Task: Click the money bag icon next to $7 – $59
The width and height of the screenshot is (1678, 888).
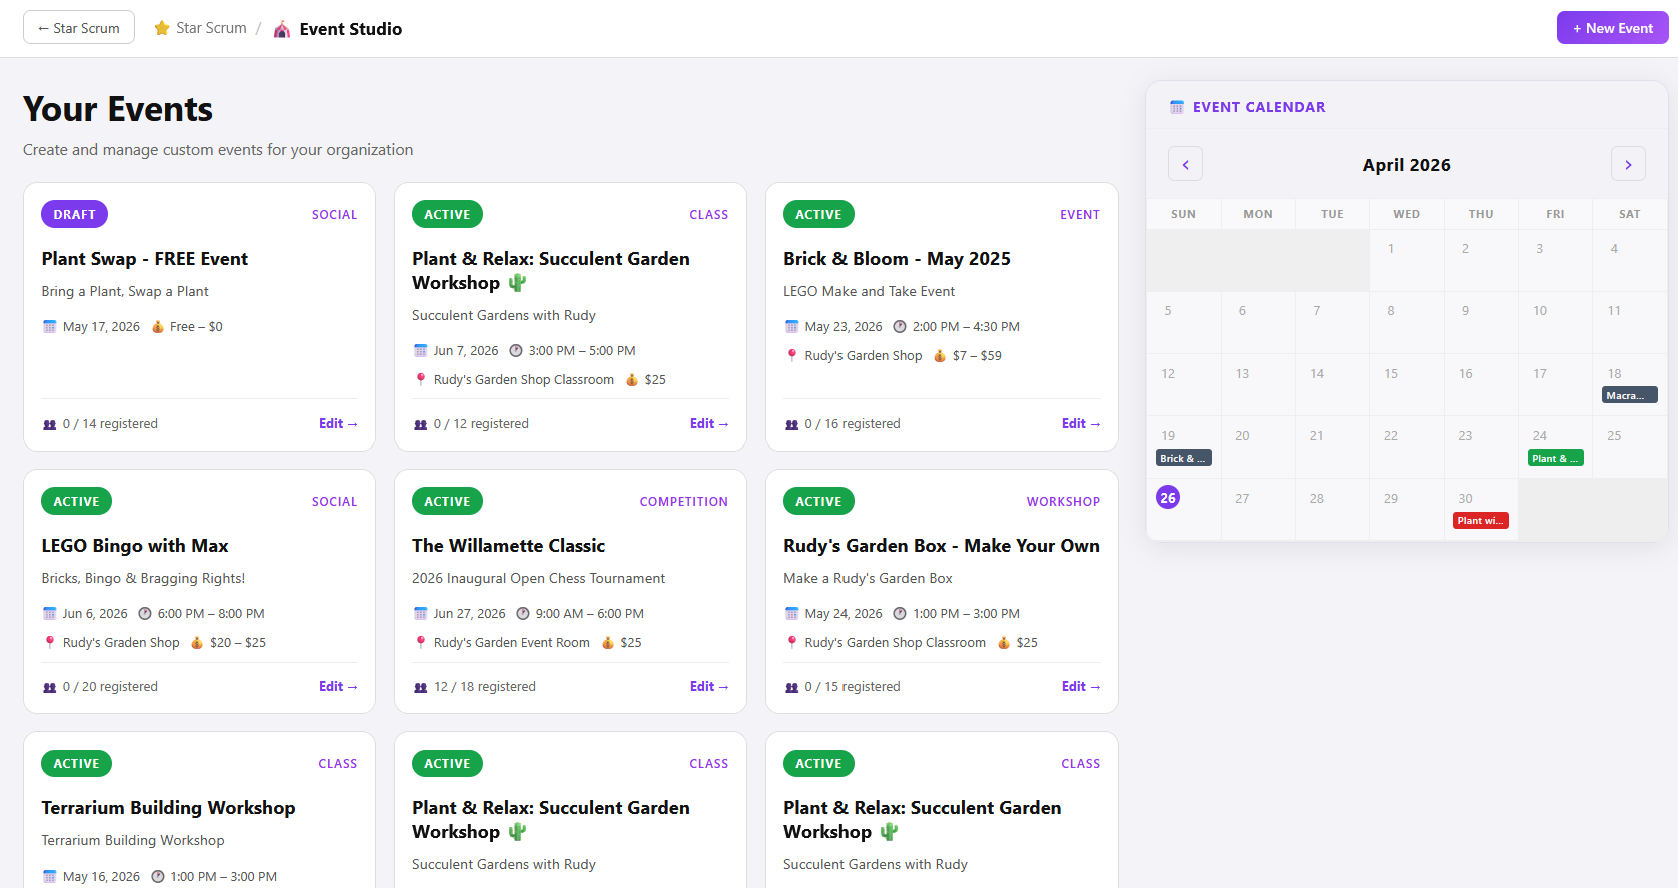Action: (940, 355)
